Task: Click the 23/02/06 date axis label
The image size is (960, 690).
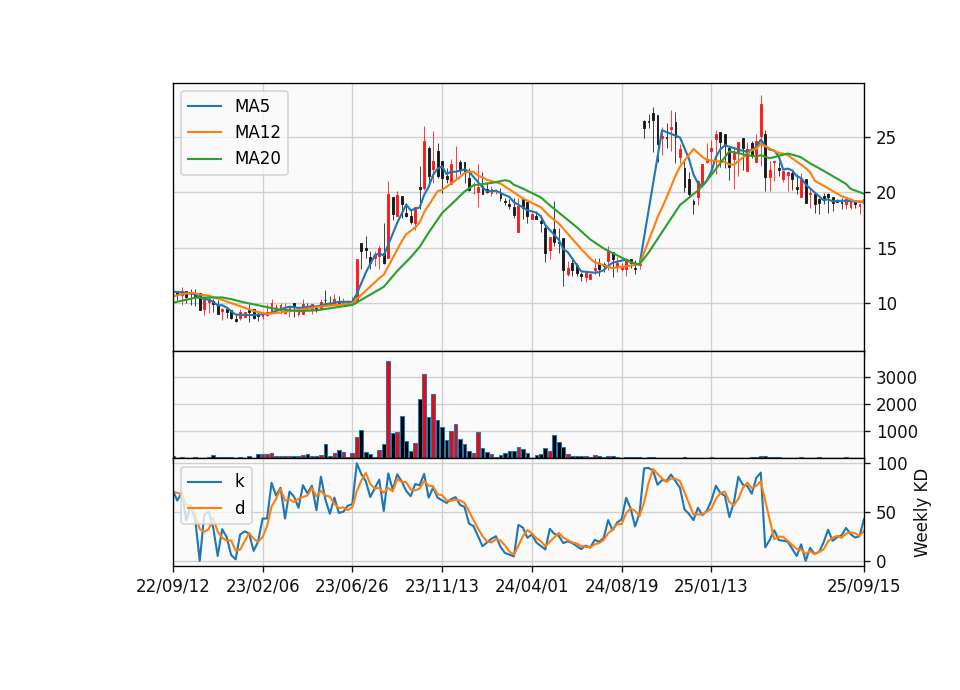Action: 263,586
